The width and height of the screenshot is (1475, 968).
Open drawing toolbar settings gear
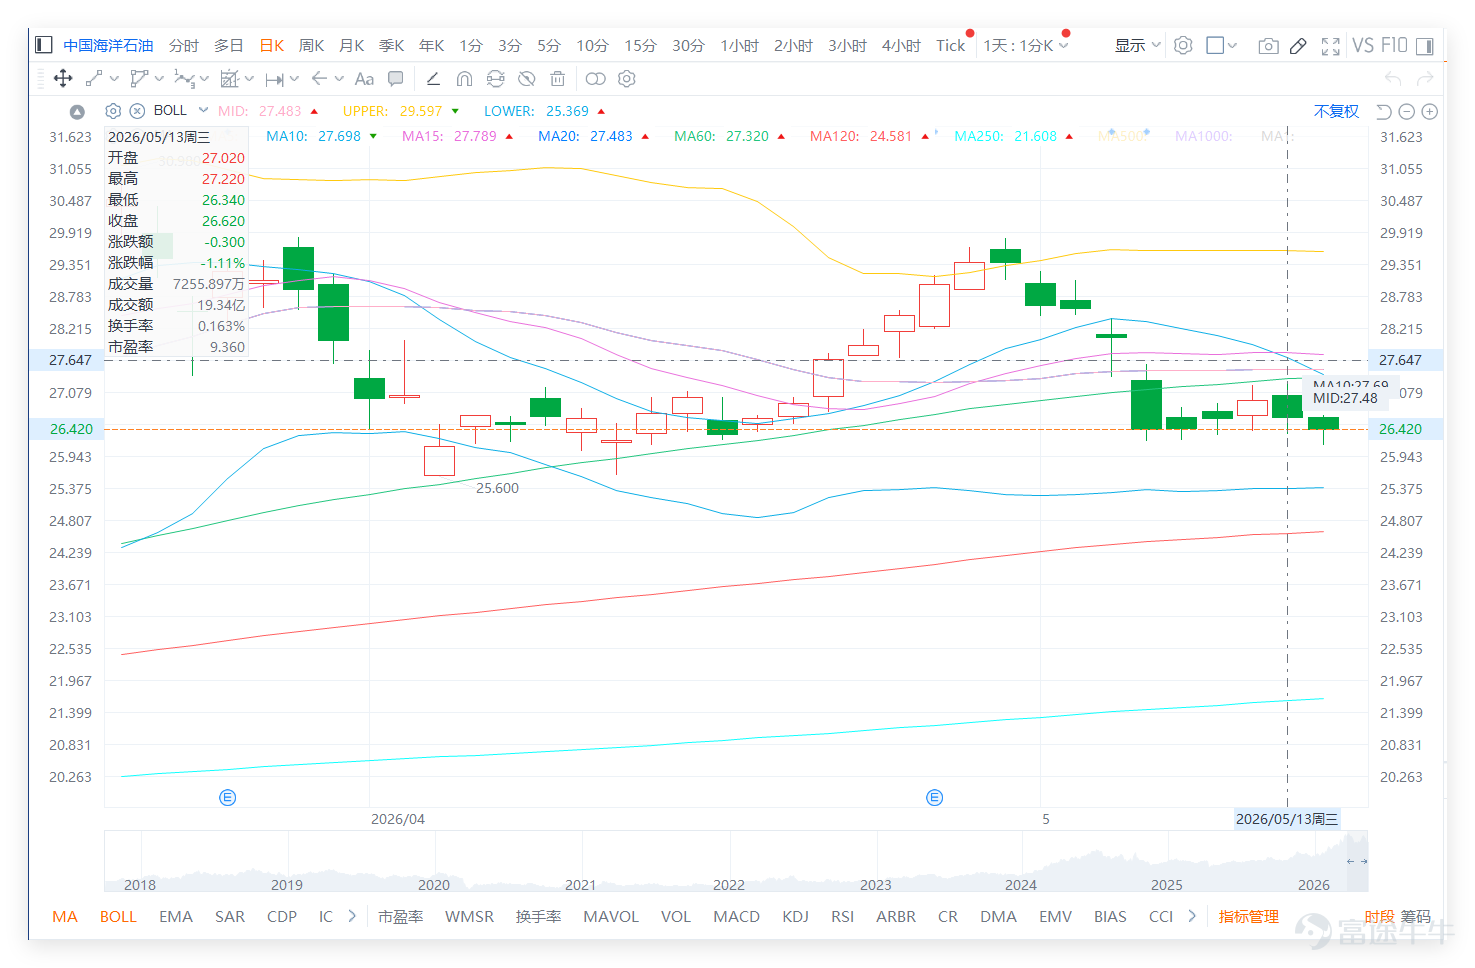coord(627,78)
